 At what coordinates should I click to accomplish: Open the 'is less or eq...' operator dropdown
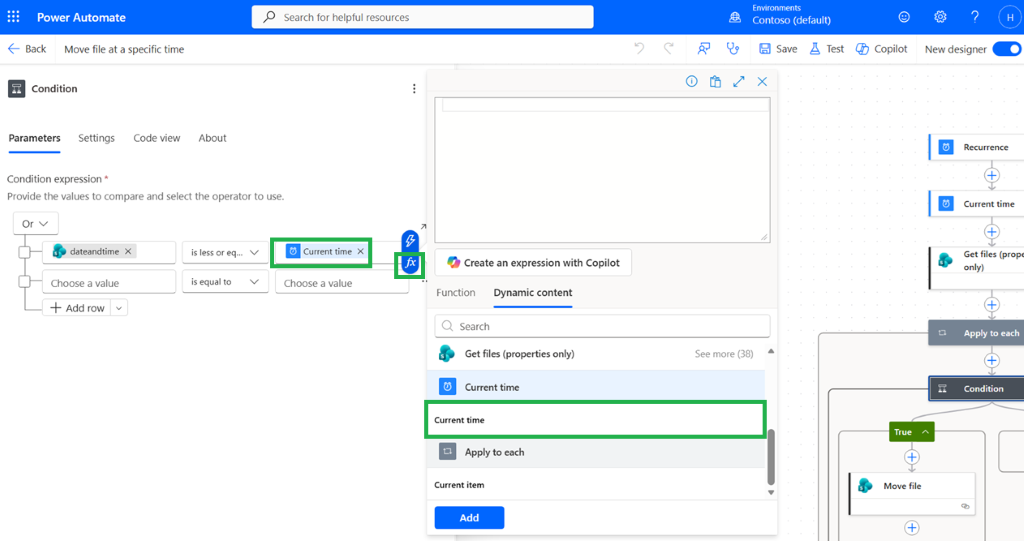(225, 252)
